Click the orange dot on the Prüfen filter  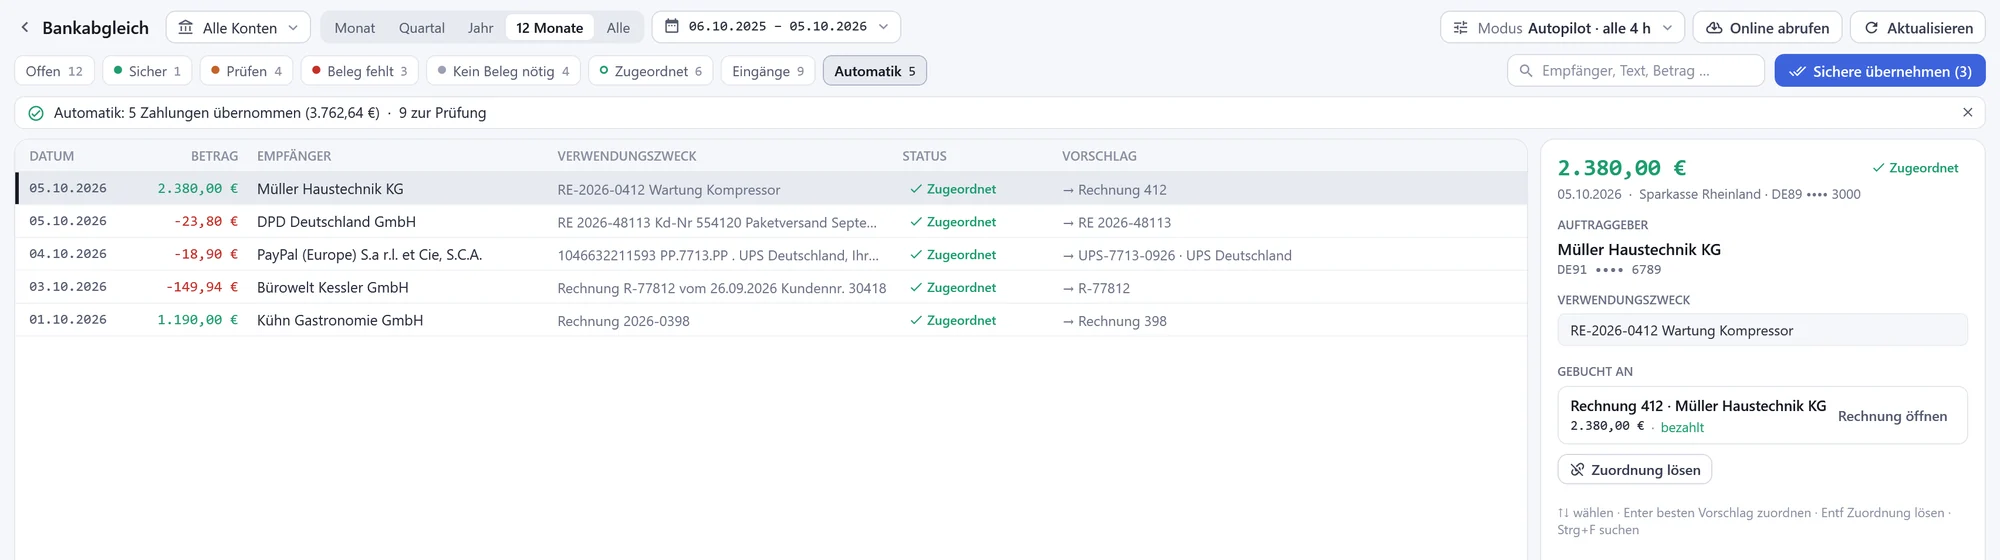point(215,70)
